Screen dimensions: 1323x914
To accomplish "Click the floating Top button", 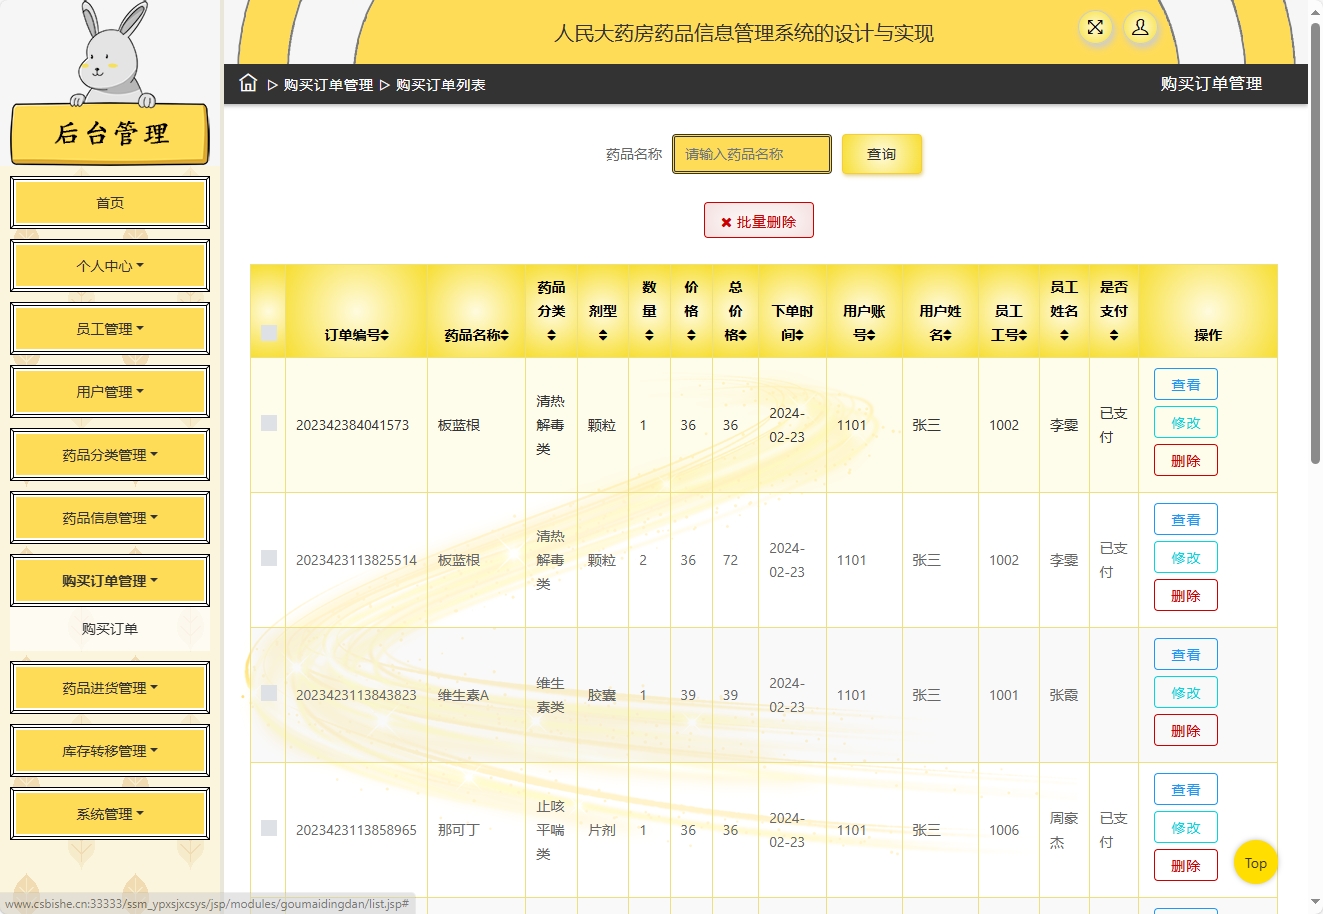I will (x=1255, y=862).
